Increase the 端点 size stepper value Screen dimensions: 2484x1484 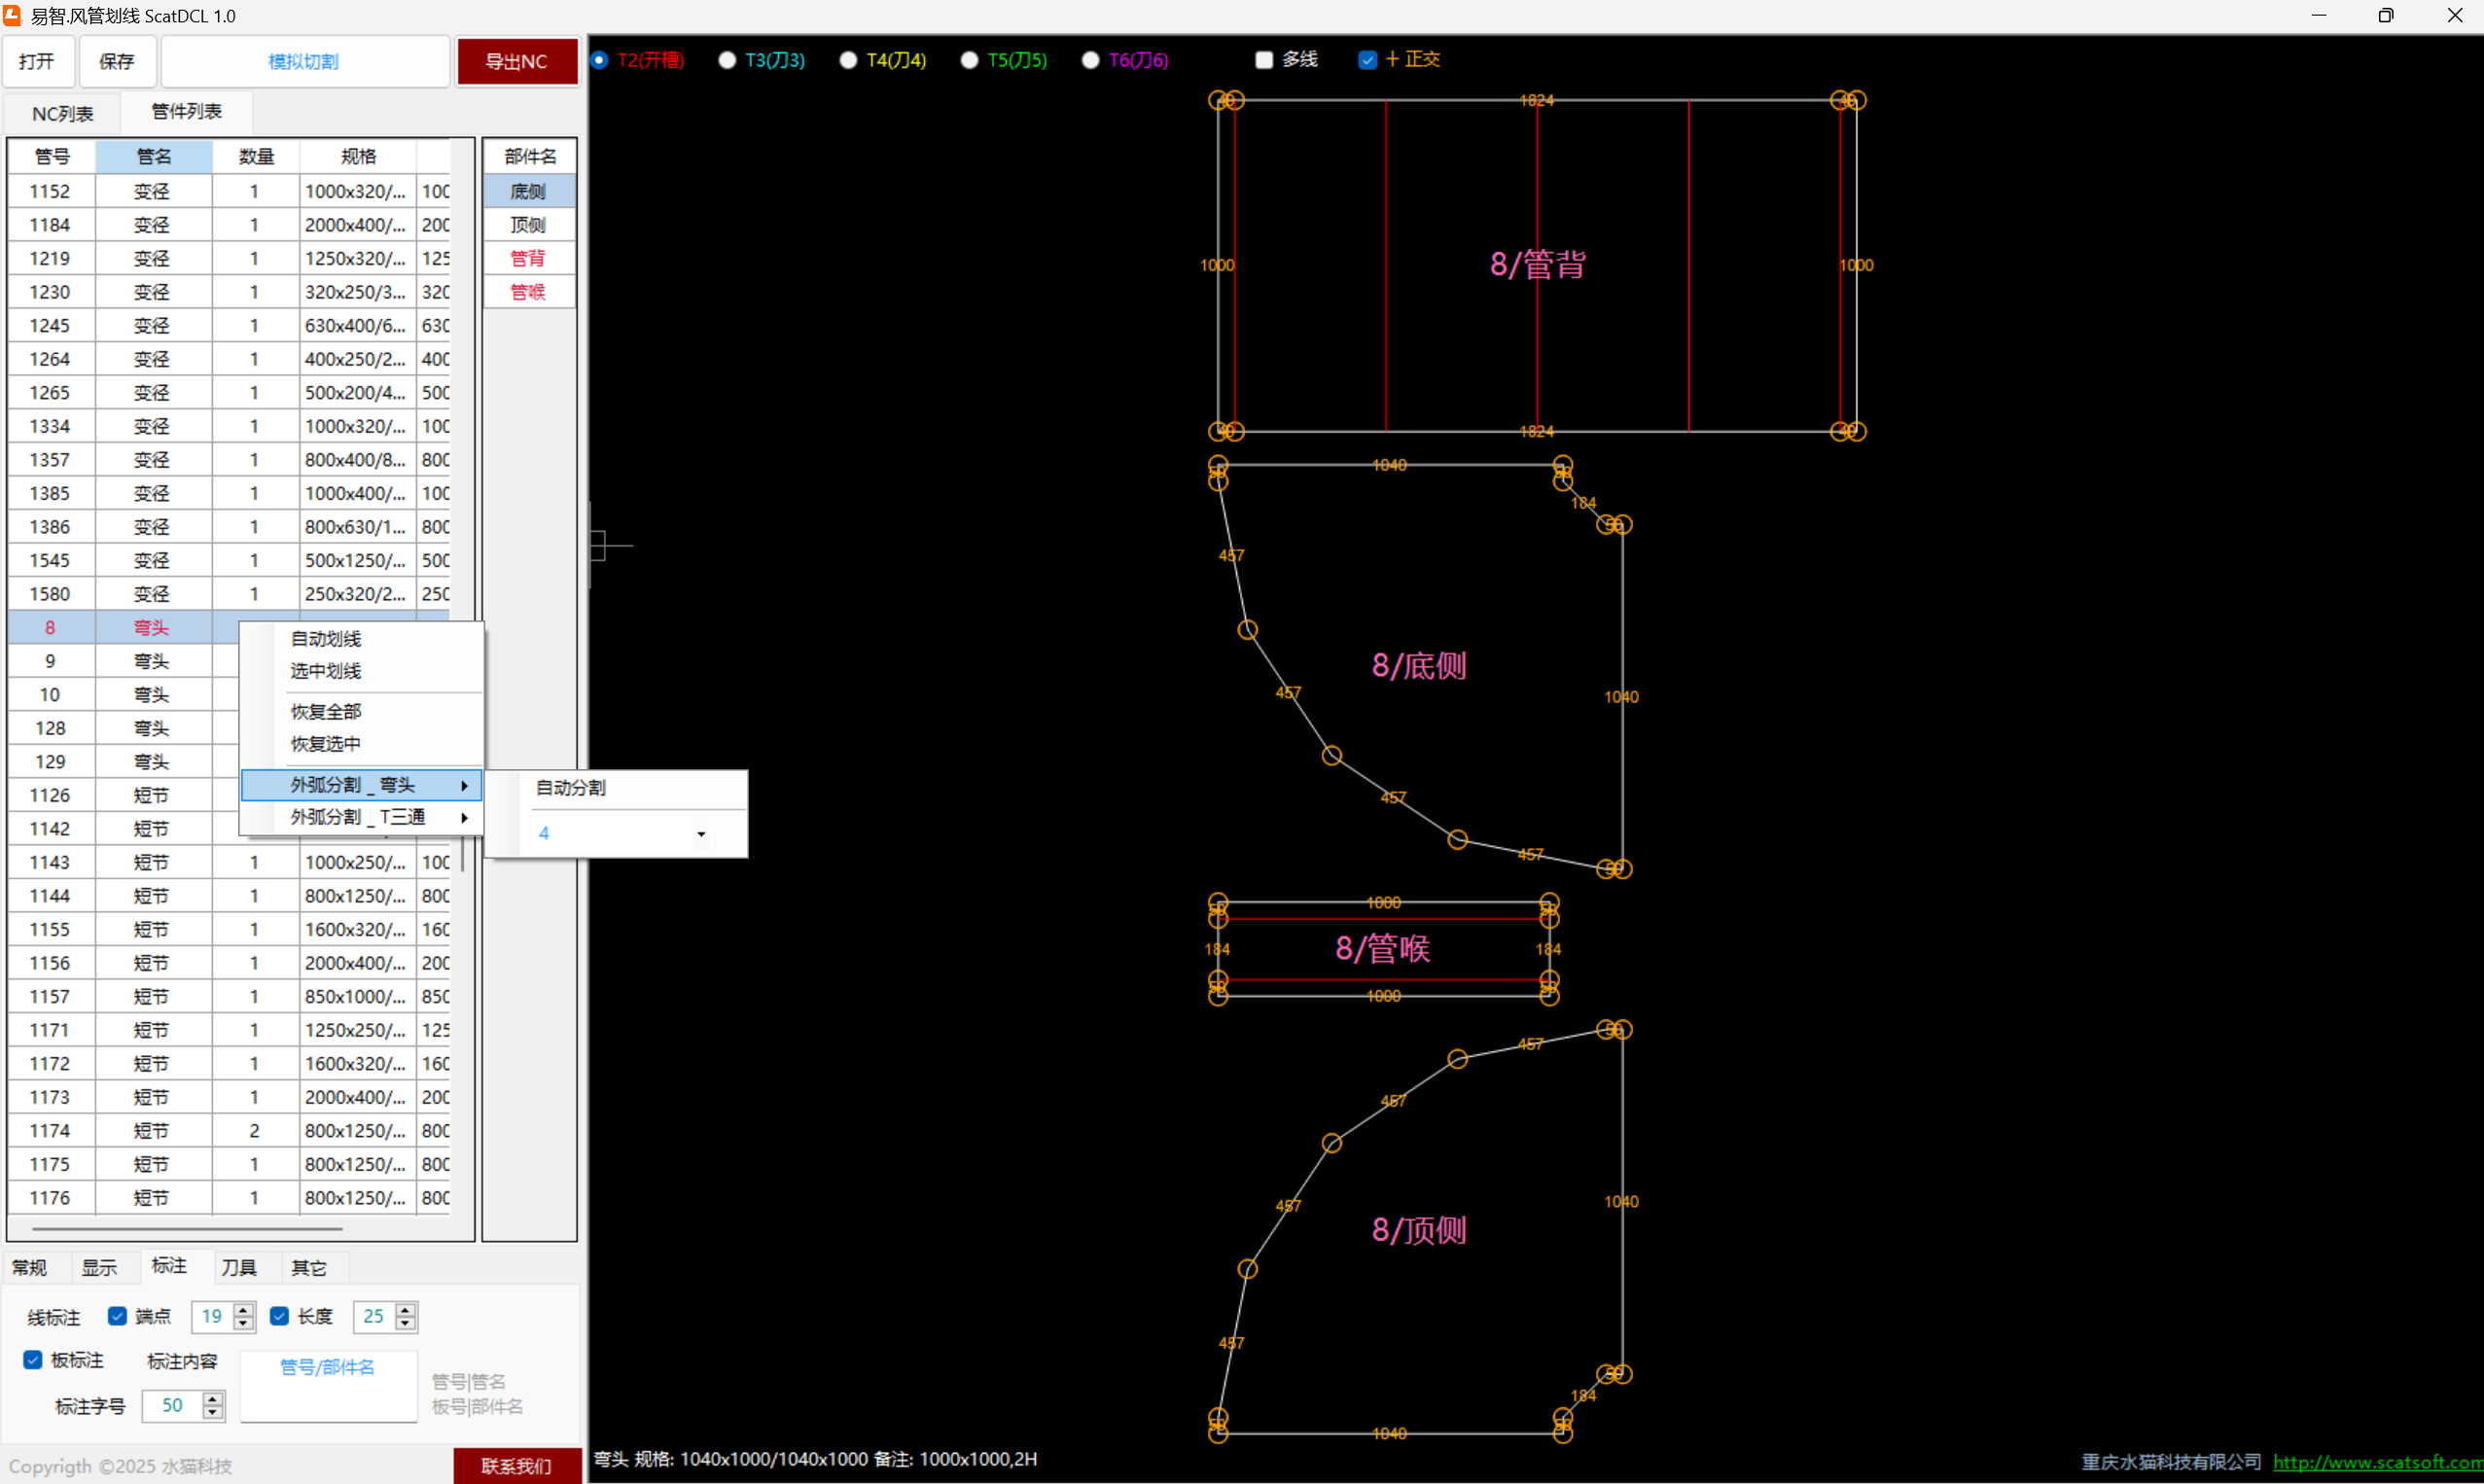point(243,1309)
